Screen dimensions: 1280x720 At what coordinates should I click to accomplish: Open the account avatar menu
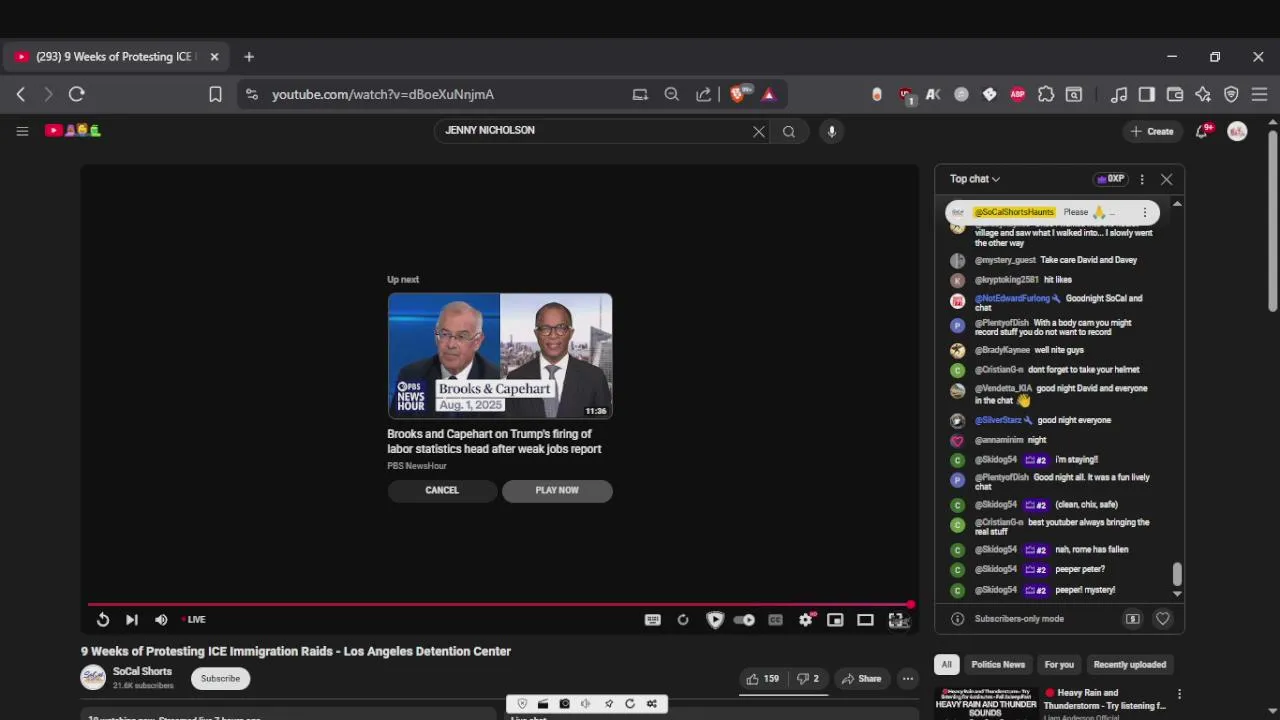tap(1237, 131)
